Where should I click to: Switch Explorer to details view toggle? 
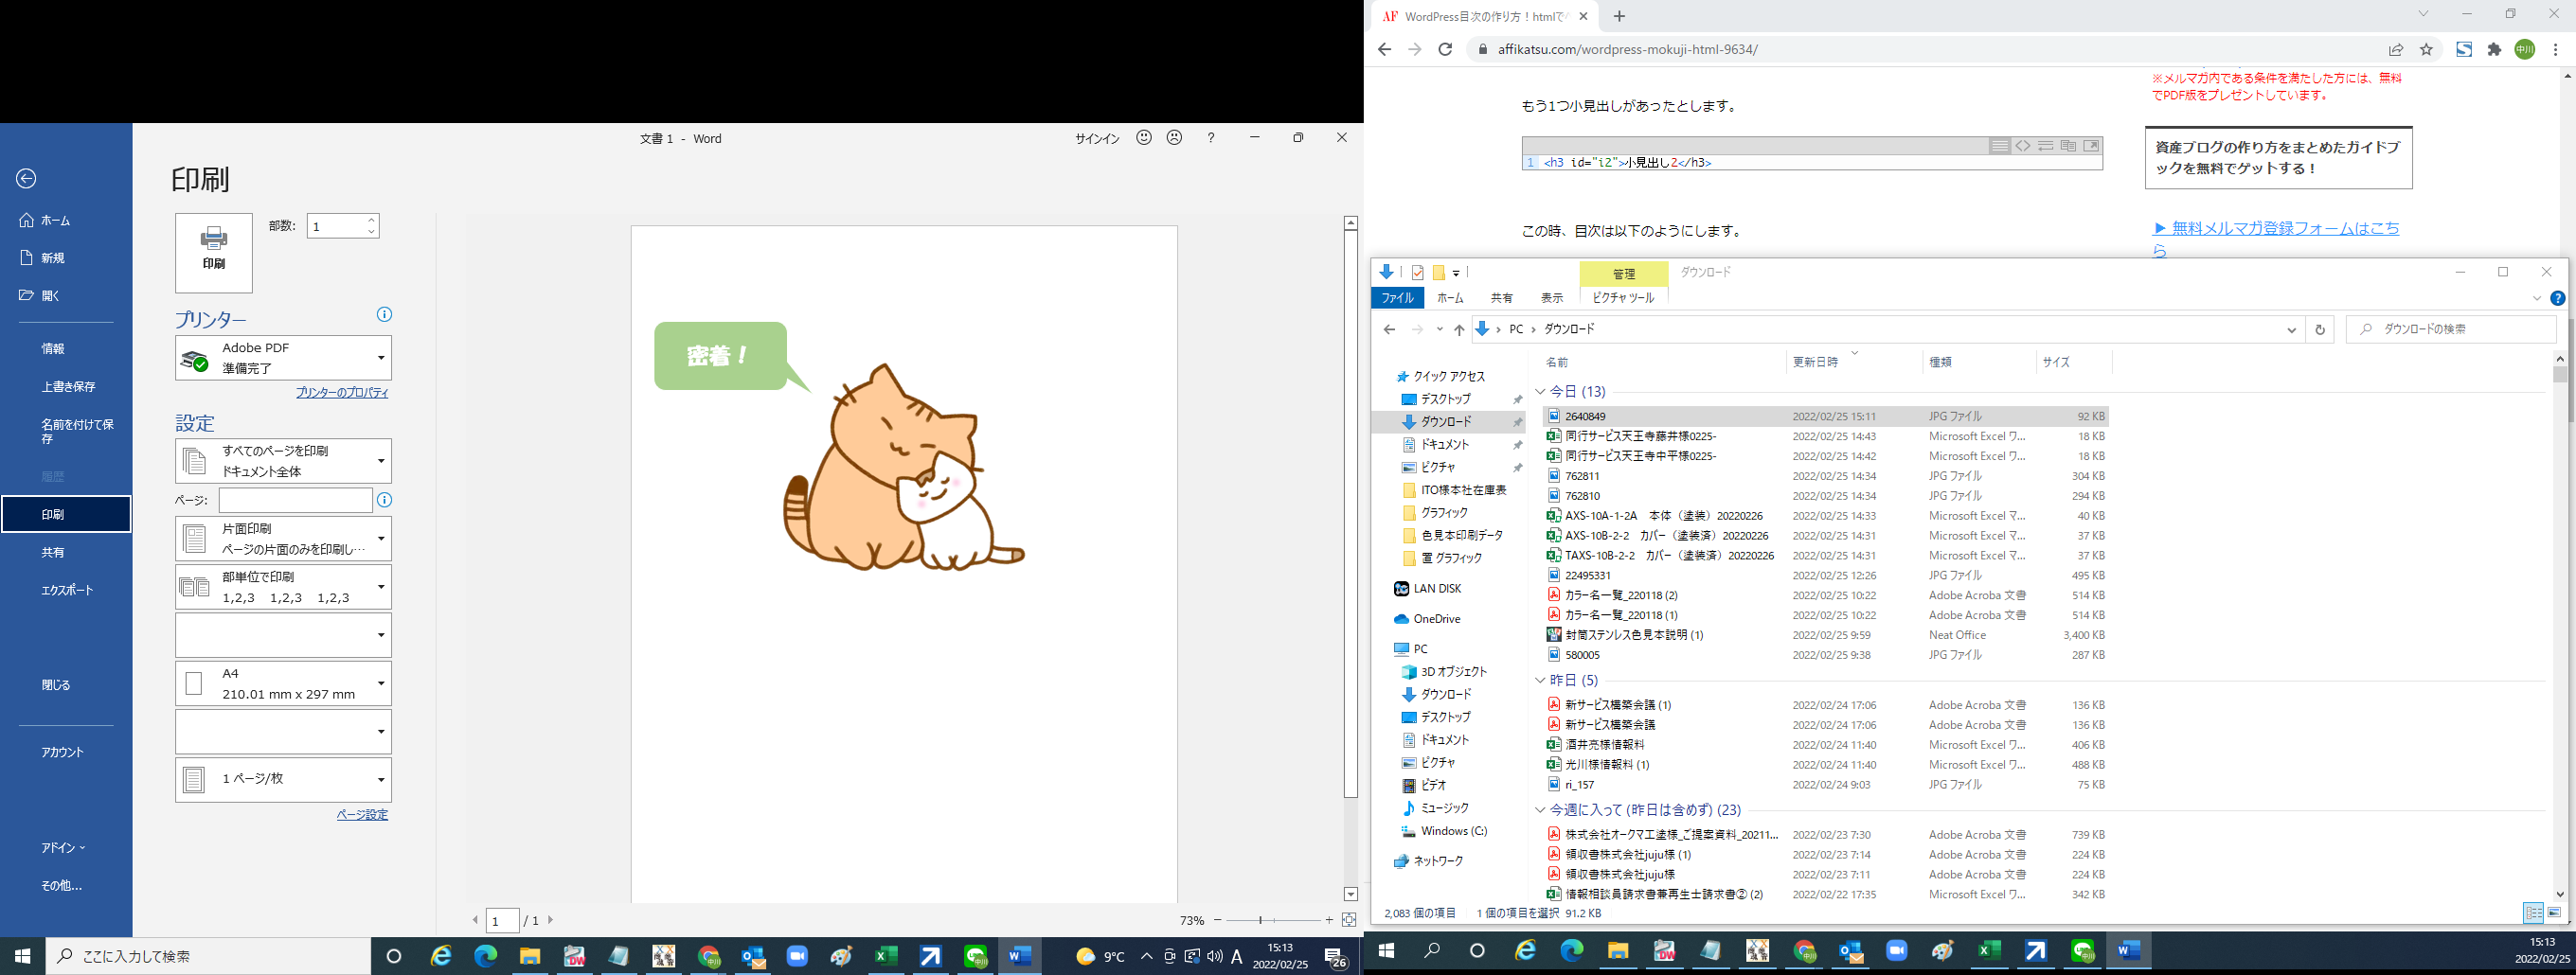pyautogui.click(x=2533, y=913)
